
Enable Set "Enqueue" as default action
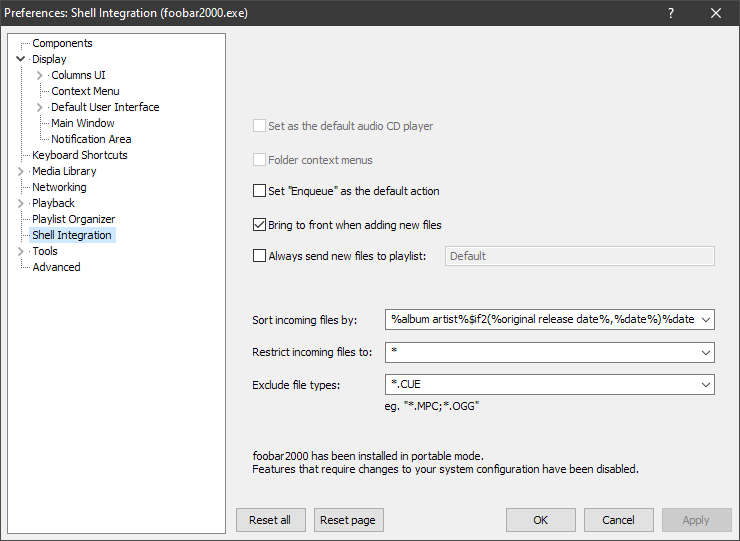point(260,191)
